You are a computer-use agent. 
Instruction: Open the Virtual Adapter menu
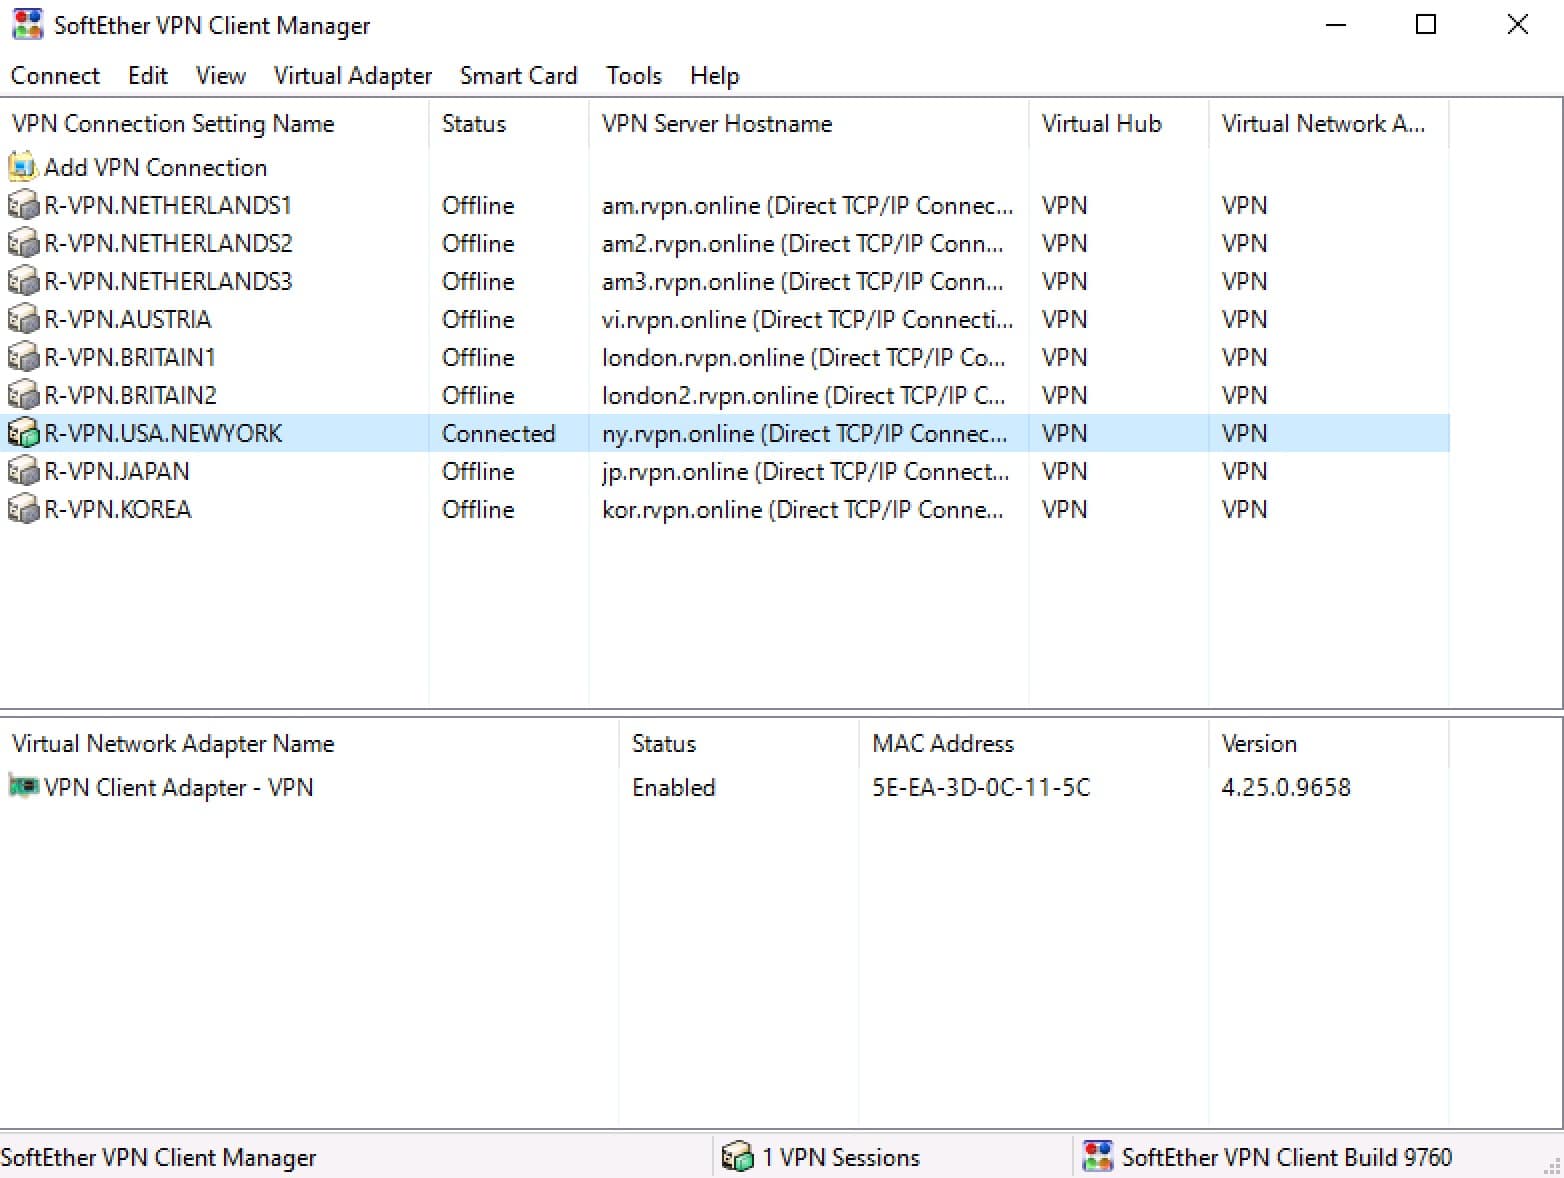point(352,76)
